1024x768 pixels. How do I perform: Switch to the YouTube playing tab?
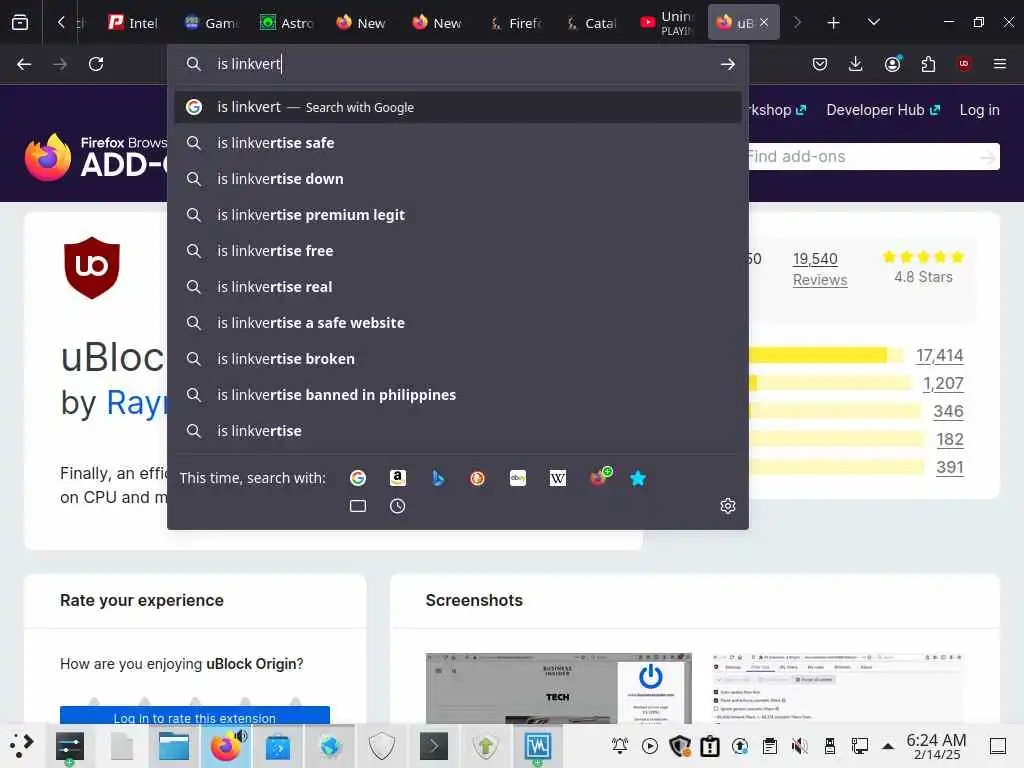click(x=667, y=23)
